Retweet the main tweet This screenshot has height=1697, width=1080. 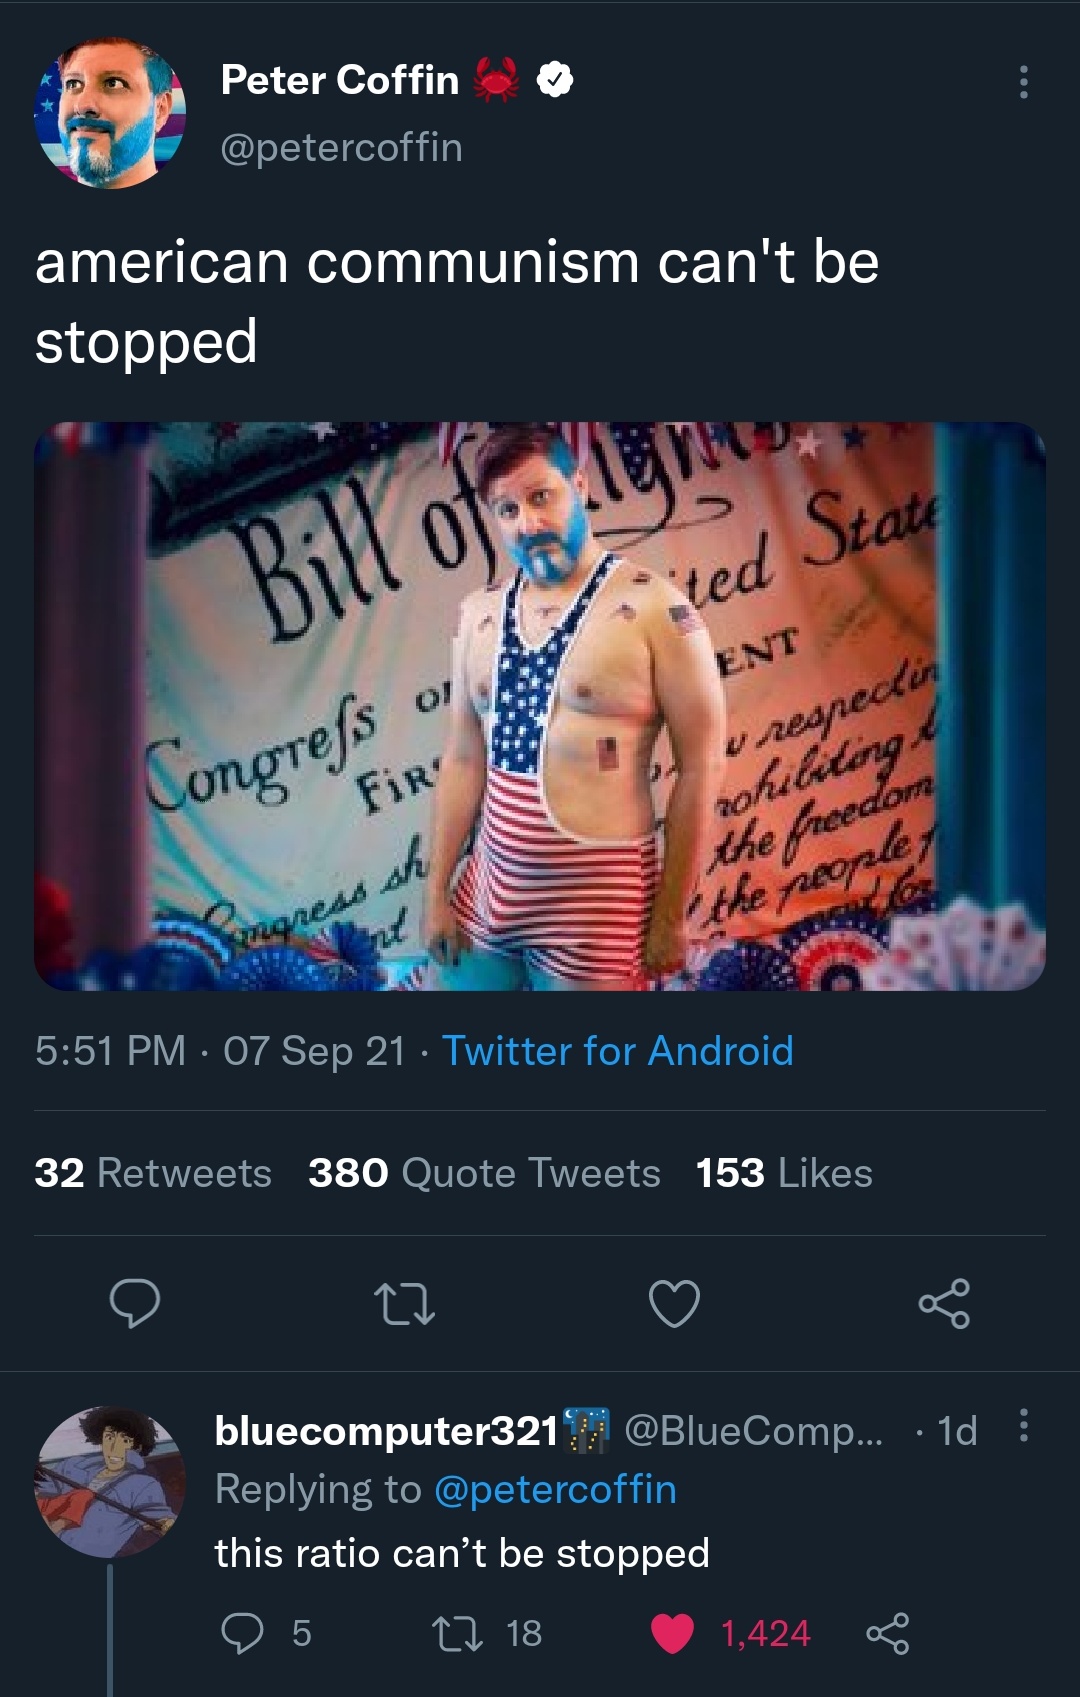404,1304
